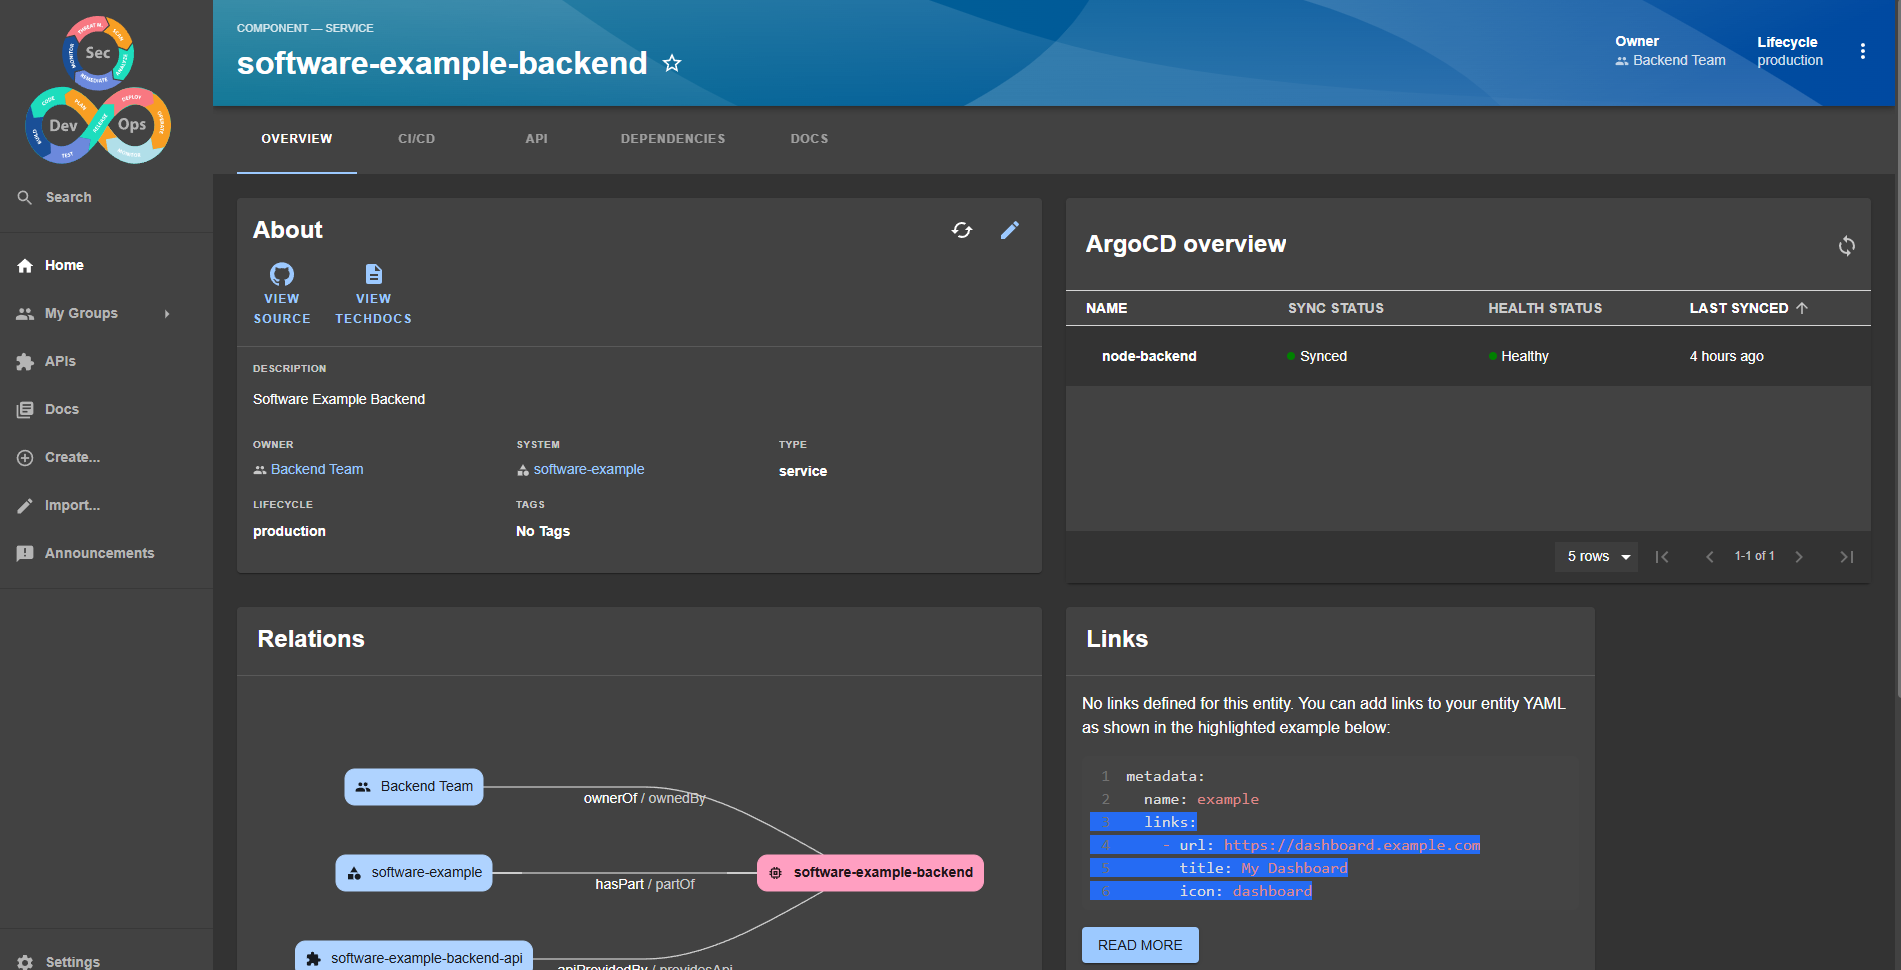The width and height of the screenshot is (1901, 970).
Task: Switch to the Dependencies tab
Action: coord(672,139)
